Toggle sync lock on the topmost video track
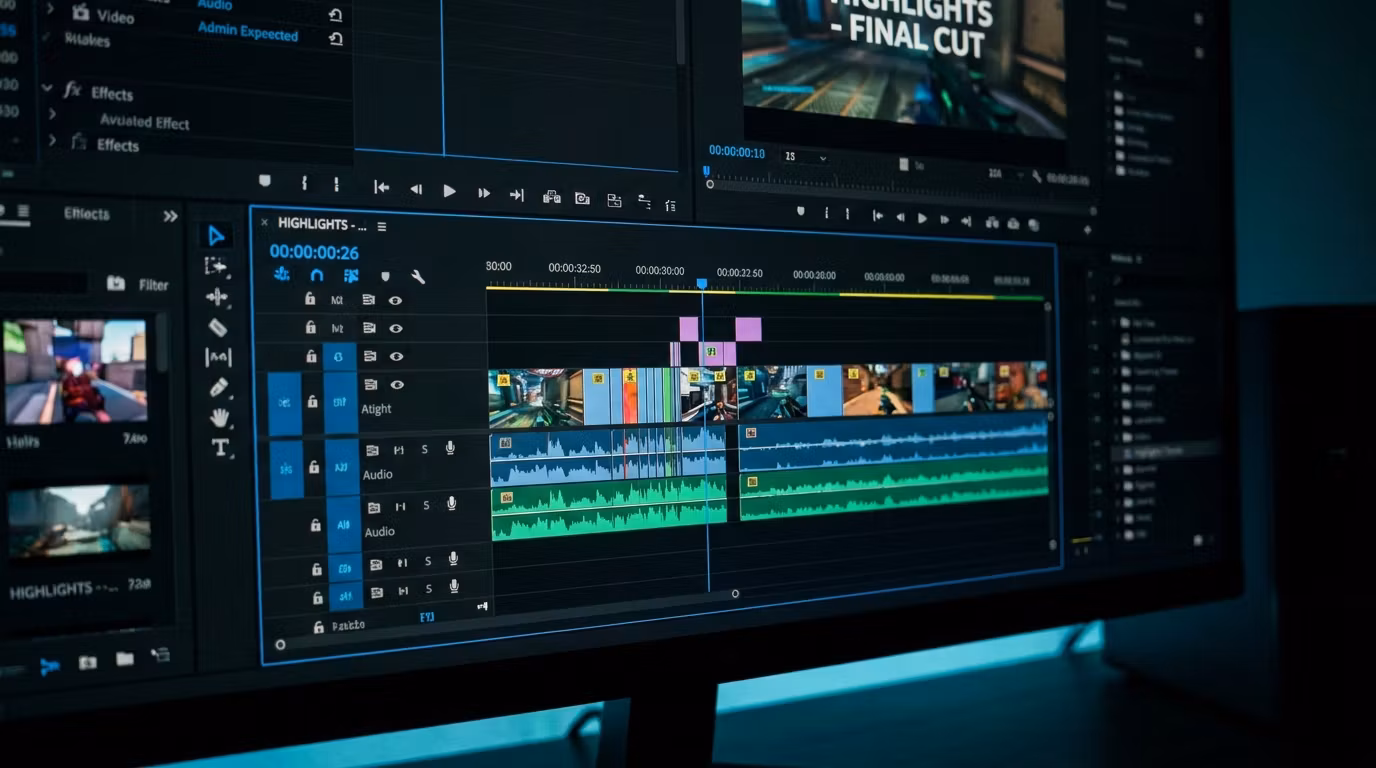 pos(369,300)
